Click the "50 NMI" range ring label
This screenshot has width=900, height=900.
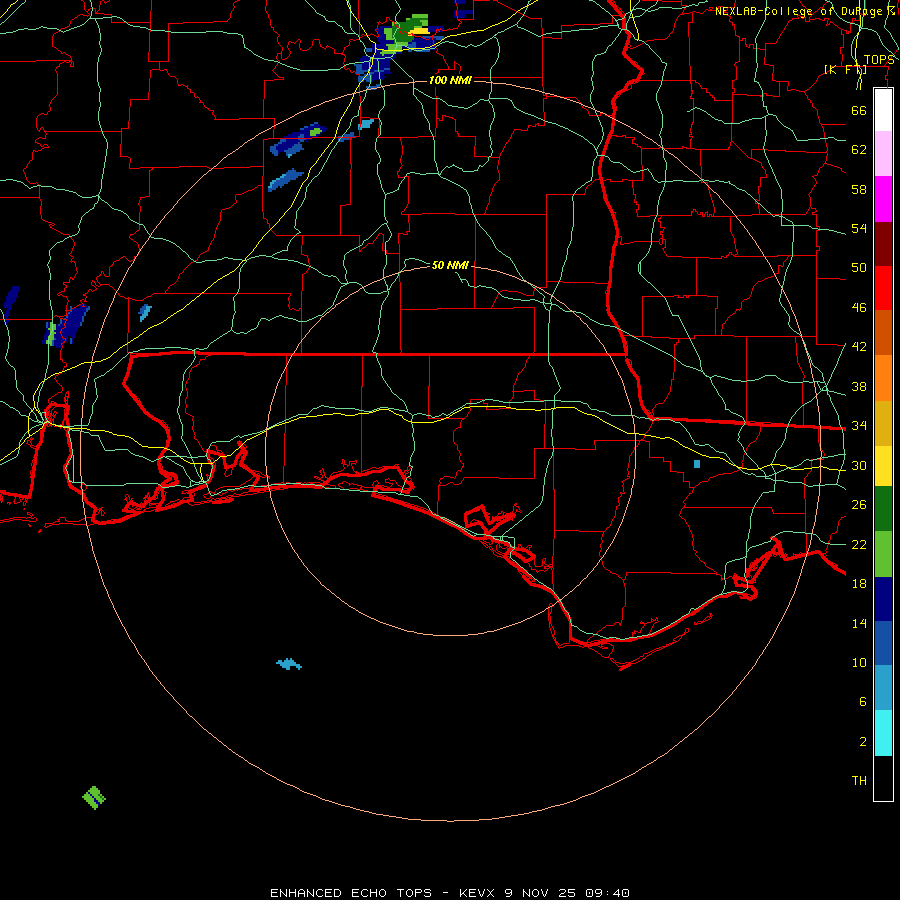[x=450, y=265]
